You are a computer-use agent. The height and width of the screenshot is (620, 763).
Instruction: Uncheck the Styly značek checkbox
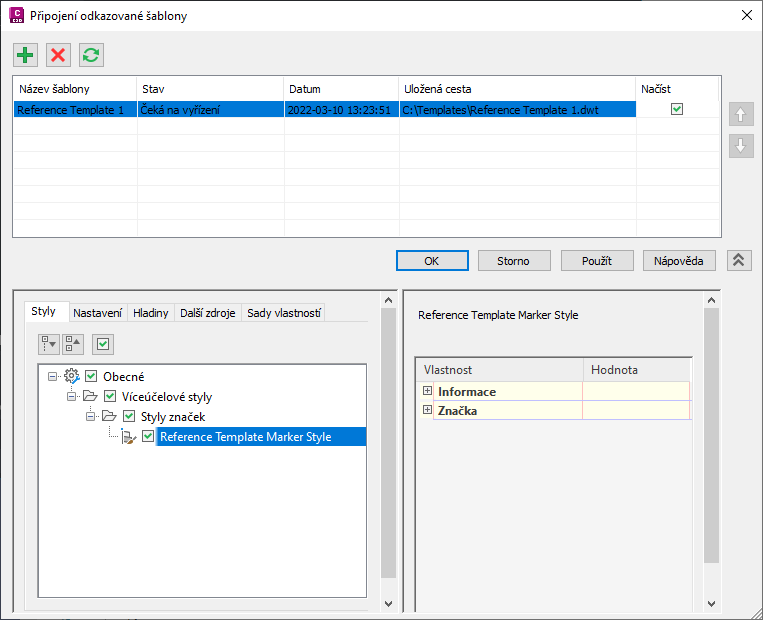click(x=129, y=416)
